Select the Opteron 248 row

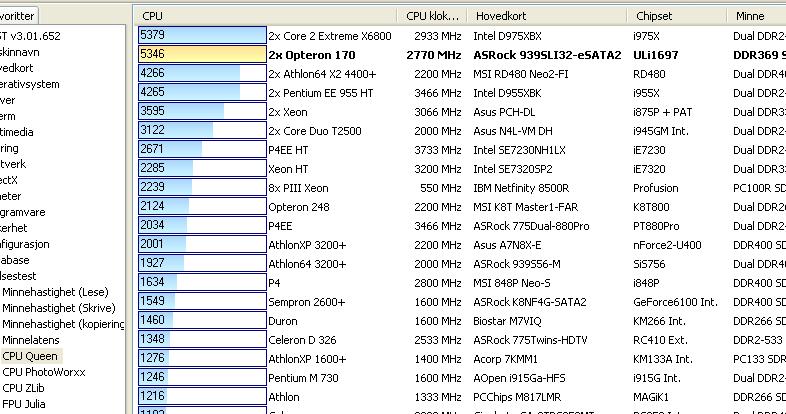pos(299,207)
